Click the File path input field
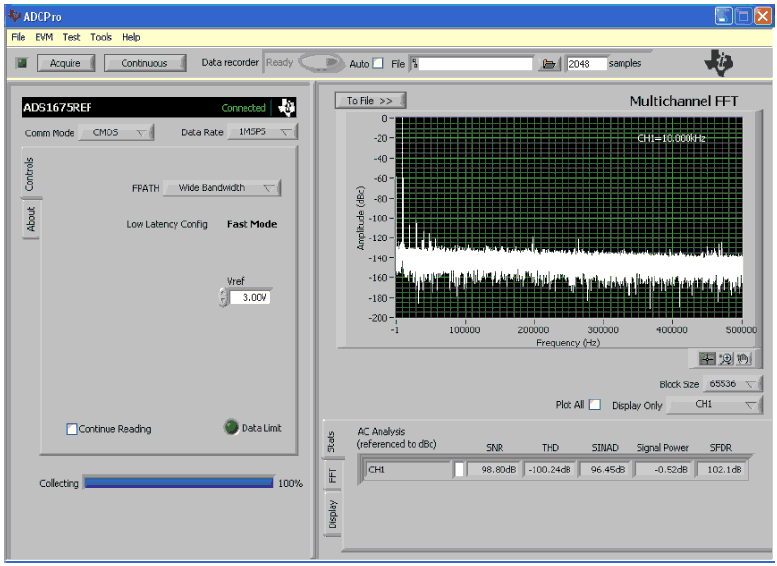Screen dimensions: 777x566 point(475,63)
